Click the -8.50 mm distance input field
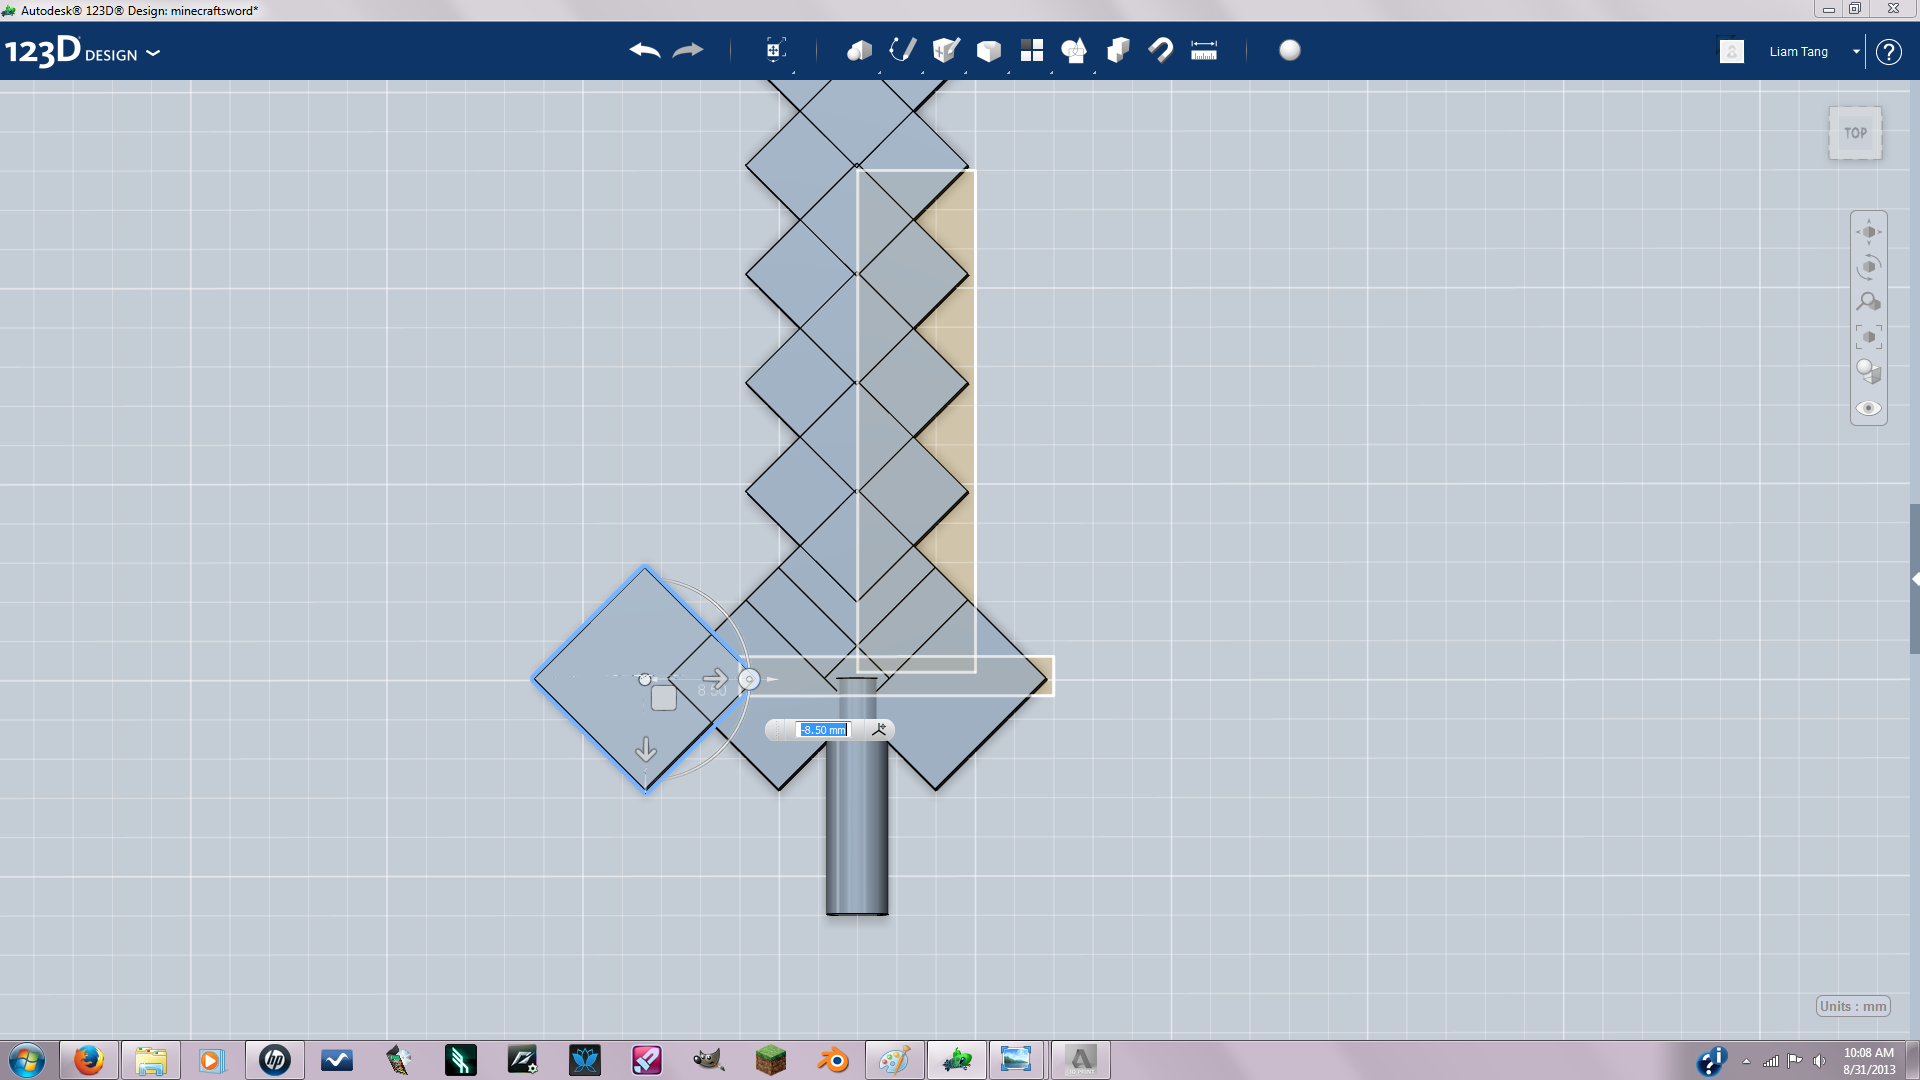Viewport: 1920px width, 1080px height. click(x=824, y=730)
